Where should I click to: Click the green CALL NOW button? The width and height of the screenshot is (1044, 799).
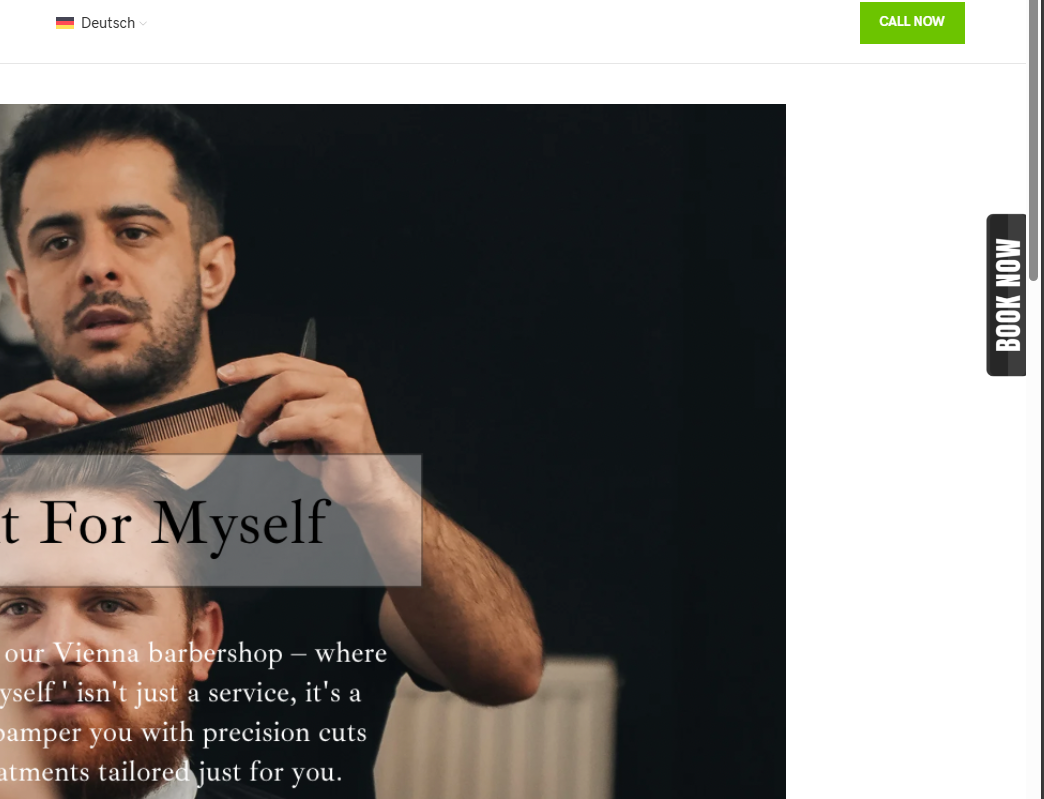tap(912, 23)
